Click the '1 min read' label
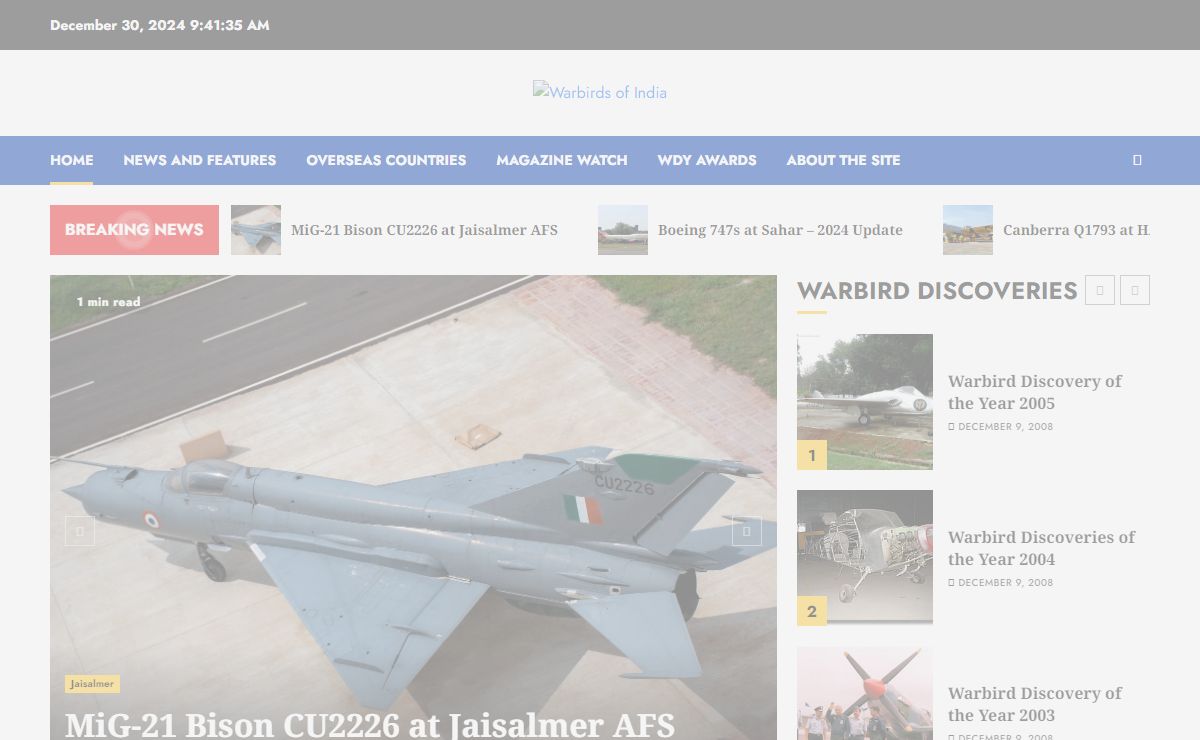 pos(108,302)
